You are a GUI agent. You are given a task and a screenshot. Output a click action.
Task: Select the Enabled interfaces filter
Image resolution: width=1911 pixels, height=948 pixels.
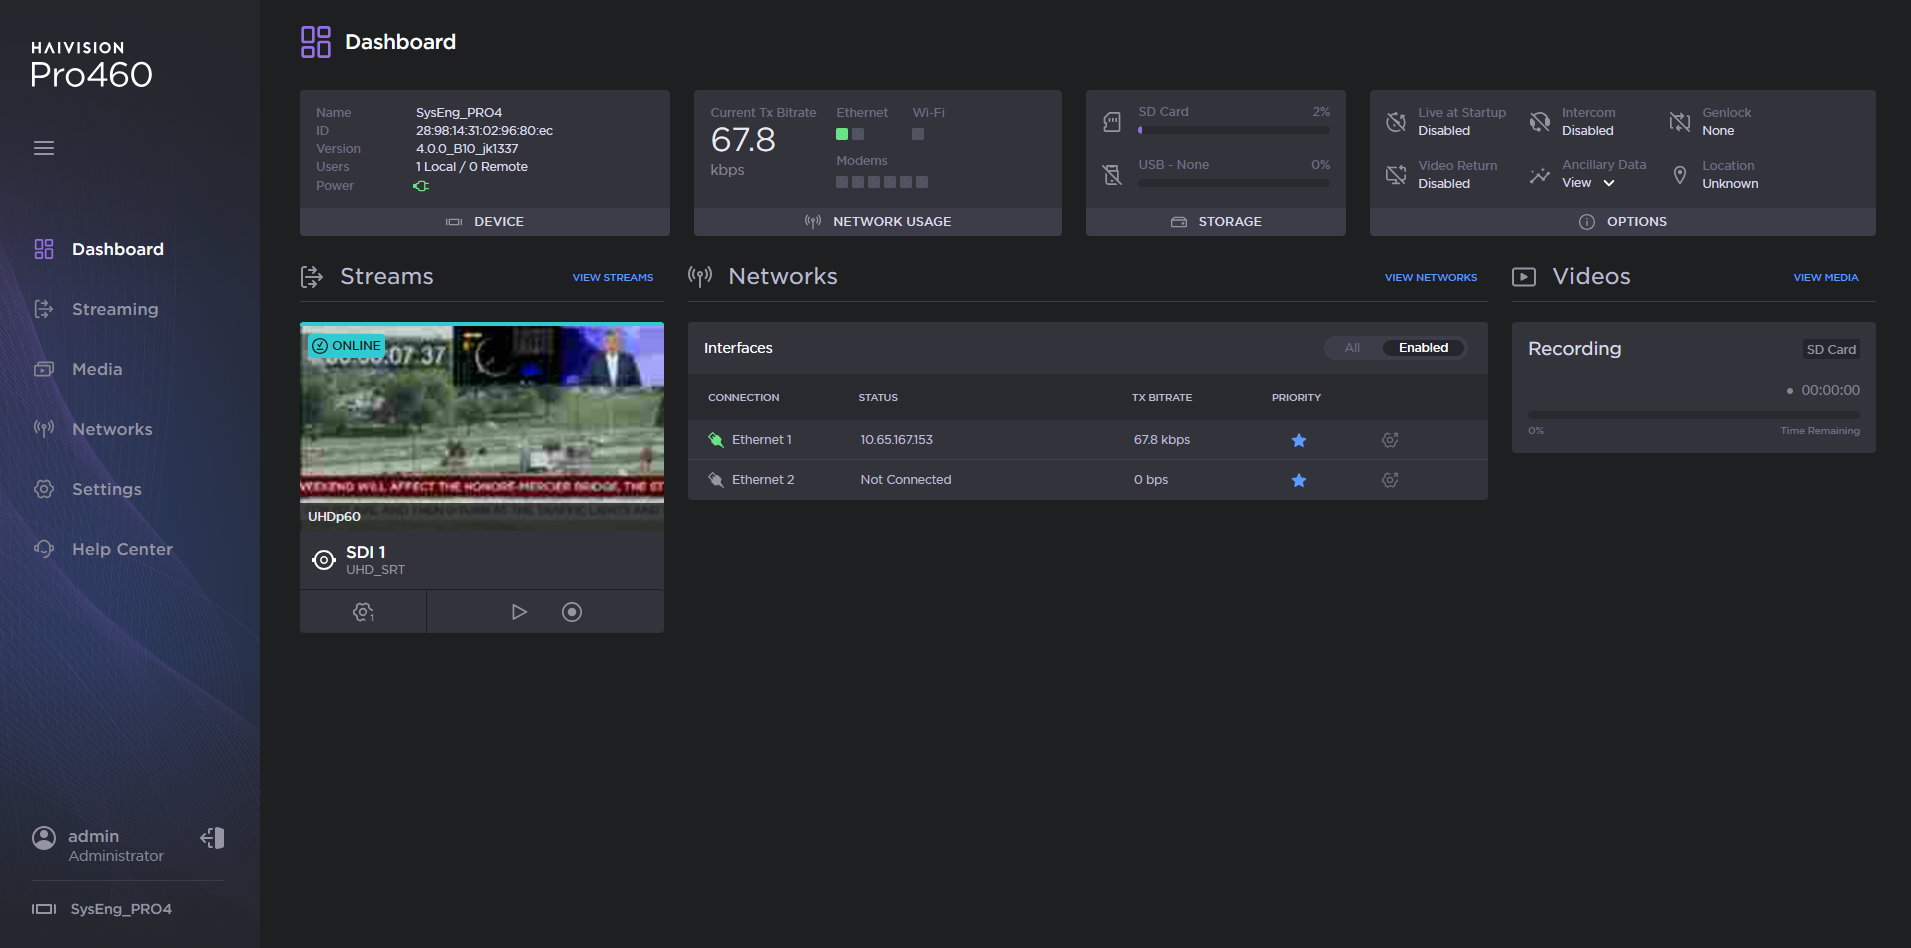1422,348
